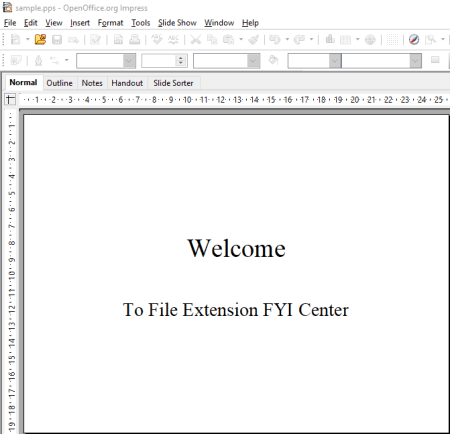Click the vertical ruler at mark 10
The height and width of the screenshot is (434, 450).
(x=11, y=275)
